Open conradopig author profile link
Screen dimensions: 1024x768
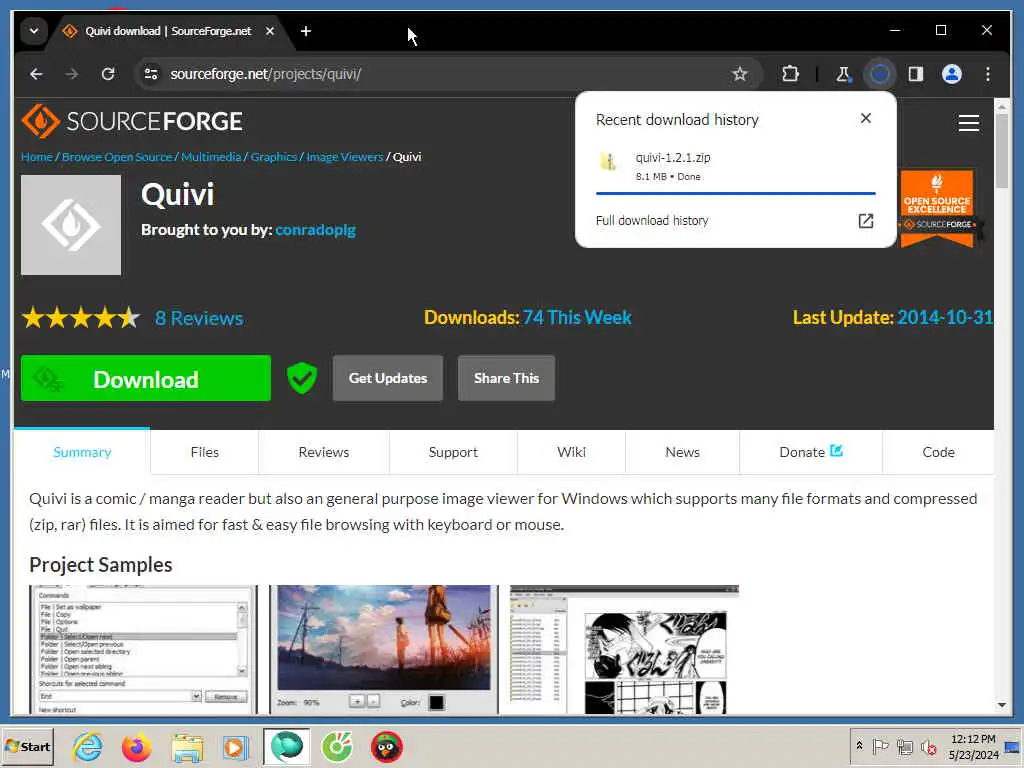(x=315, y=230)
